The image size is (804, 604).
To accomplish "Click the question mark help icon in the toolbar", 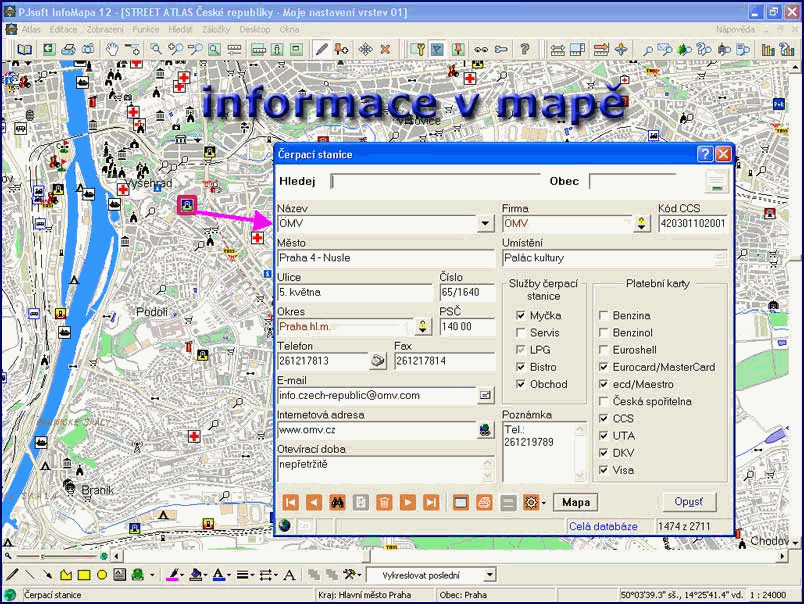I will pyautogui.click(x=524, y=49).
